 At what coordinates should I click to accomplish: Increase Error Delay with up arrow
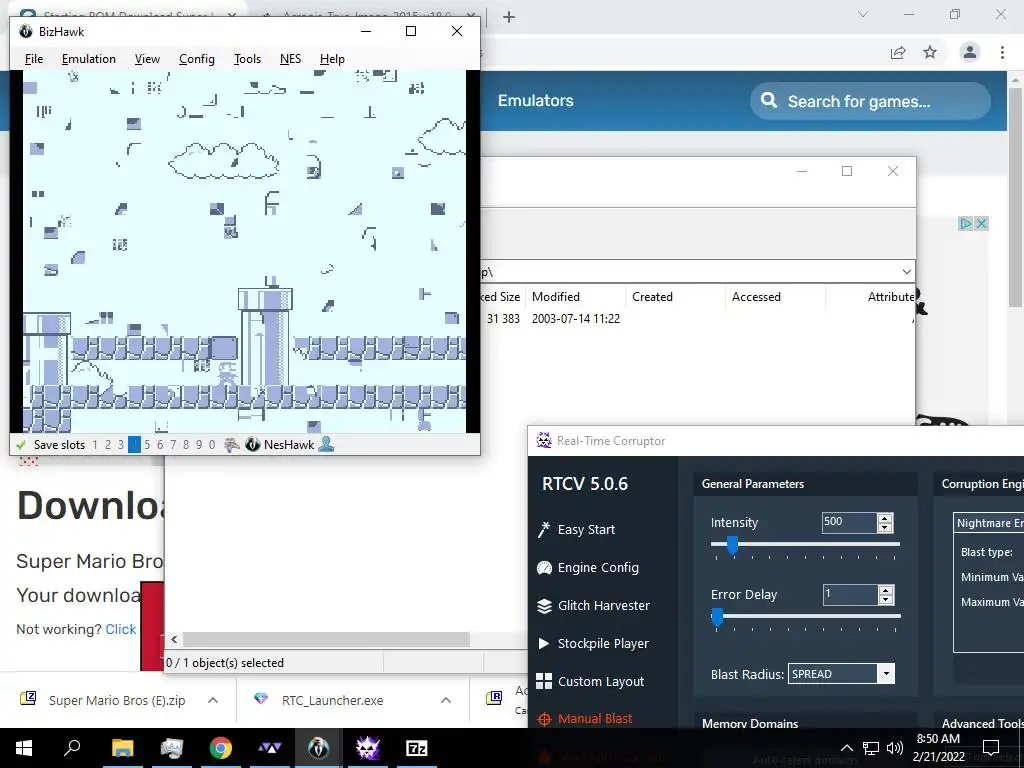tap(886, 590)
